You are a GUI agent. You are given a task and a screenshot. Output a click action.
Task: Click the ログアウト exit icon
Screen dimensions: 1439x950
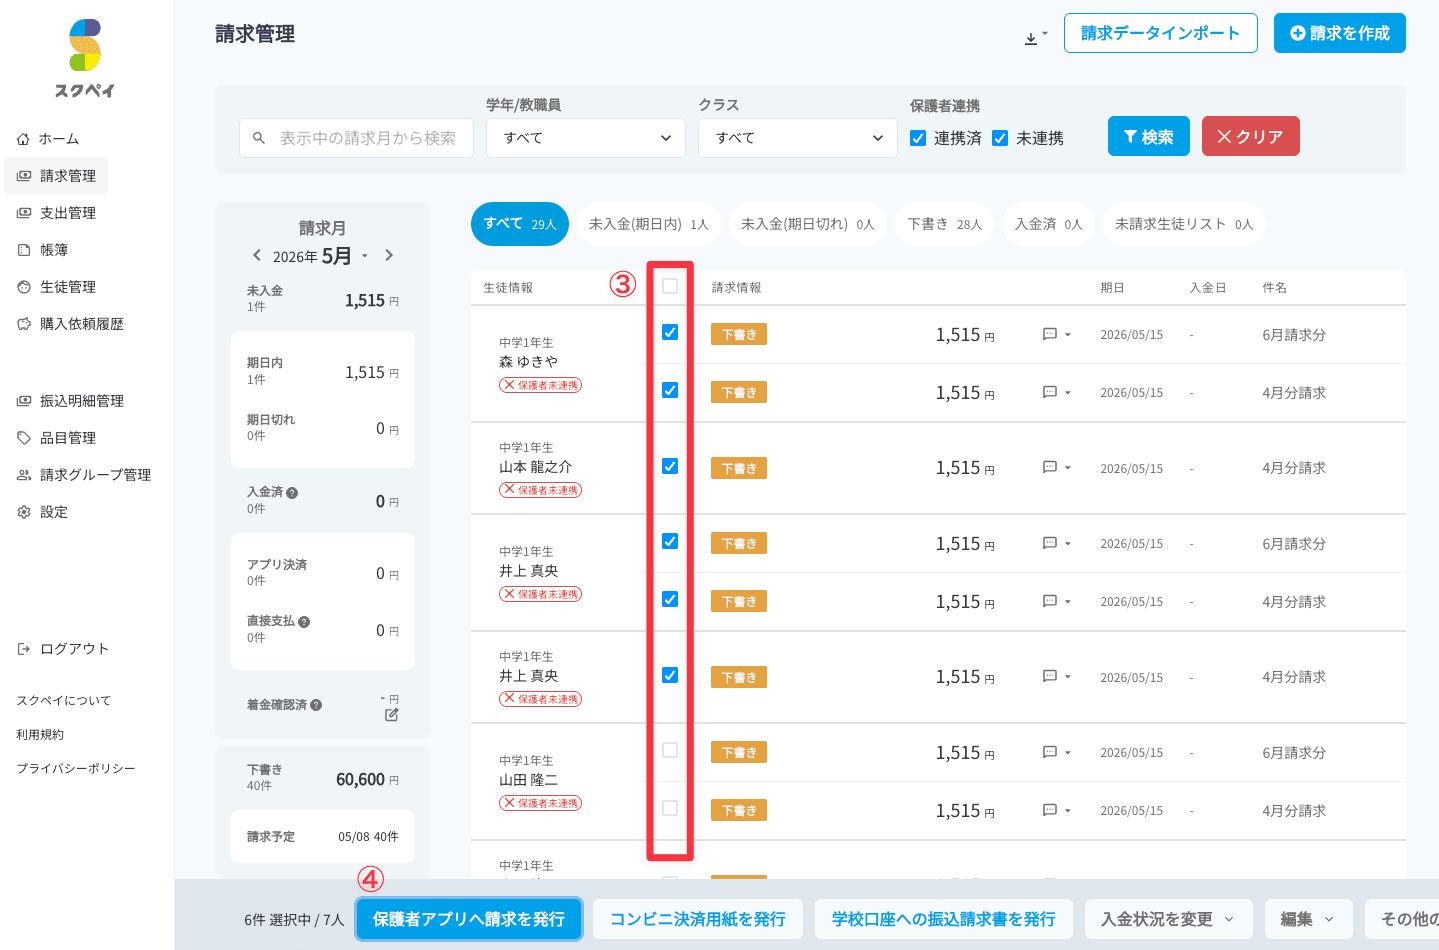click(24, 649)
